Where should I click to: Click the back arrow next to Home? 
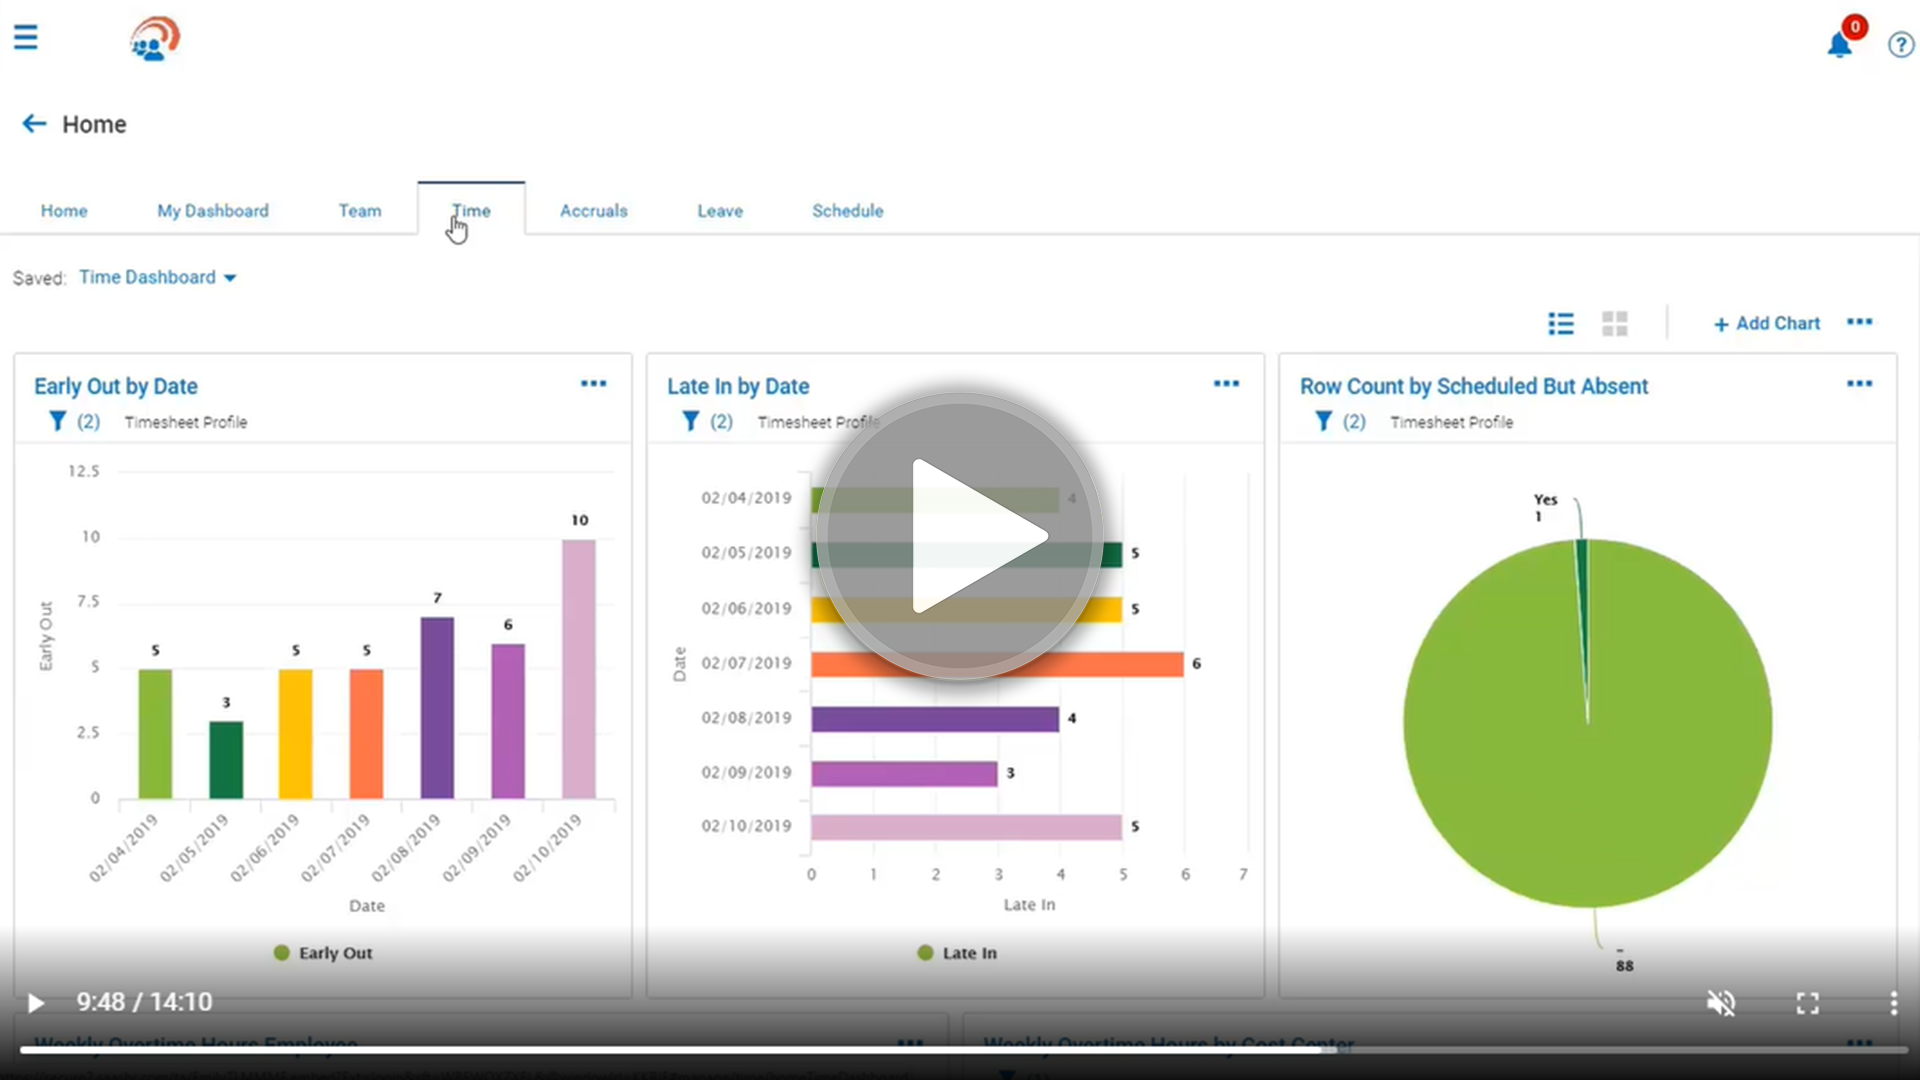point(33,123)
